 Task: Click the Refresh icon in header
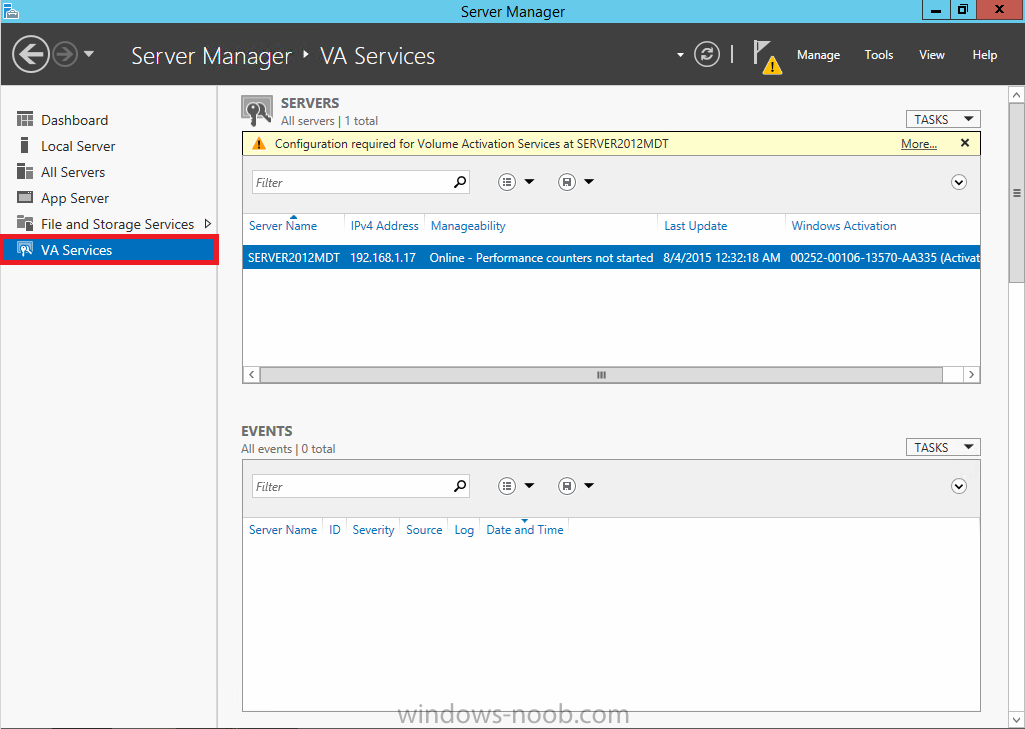[x=707, y=54]
